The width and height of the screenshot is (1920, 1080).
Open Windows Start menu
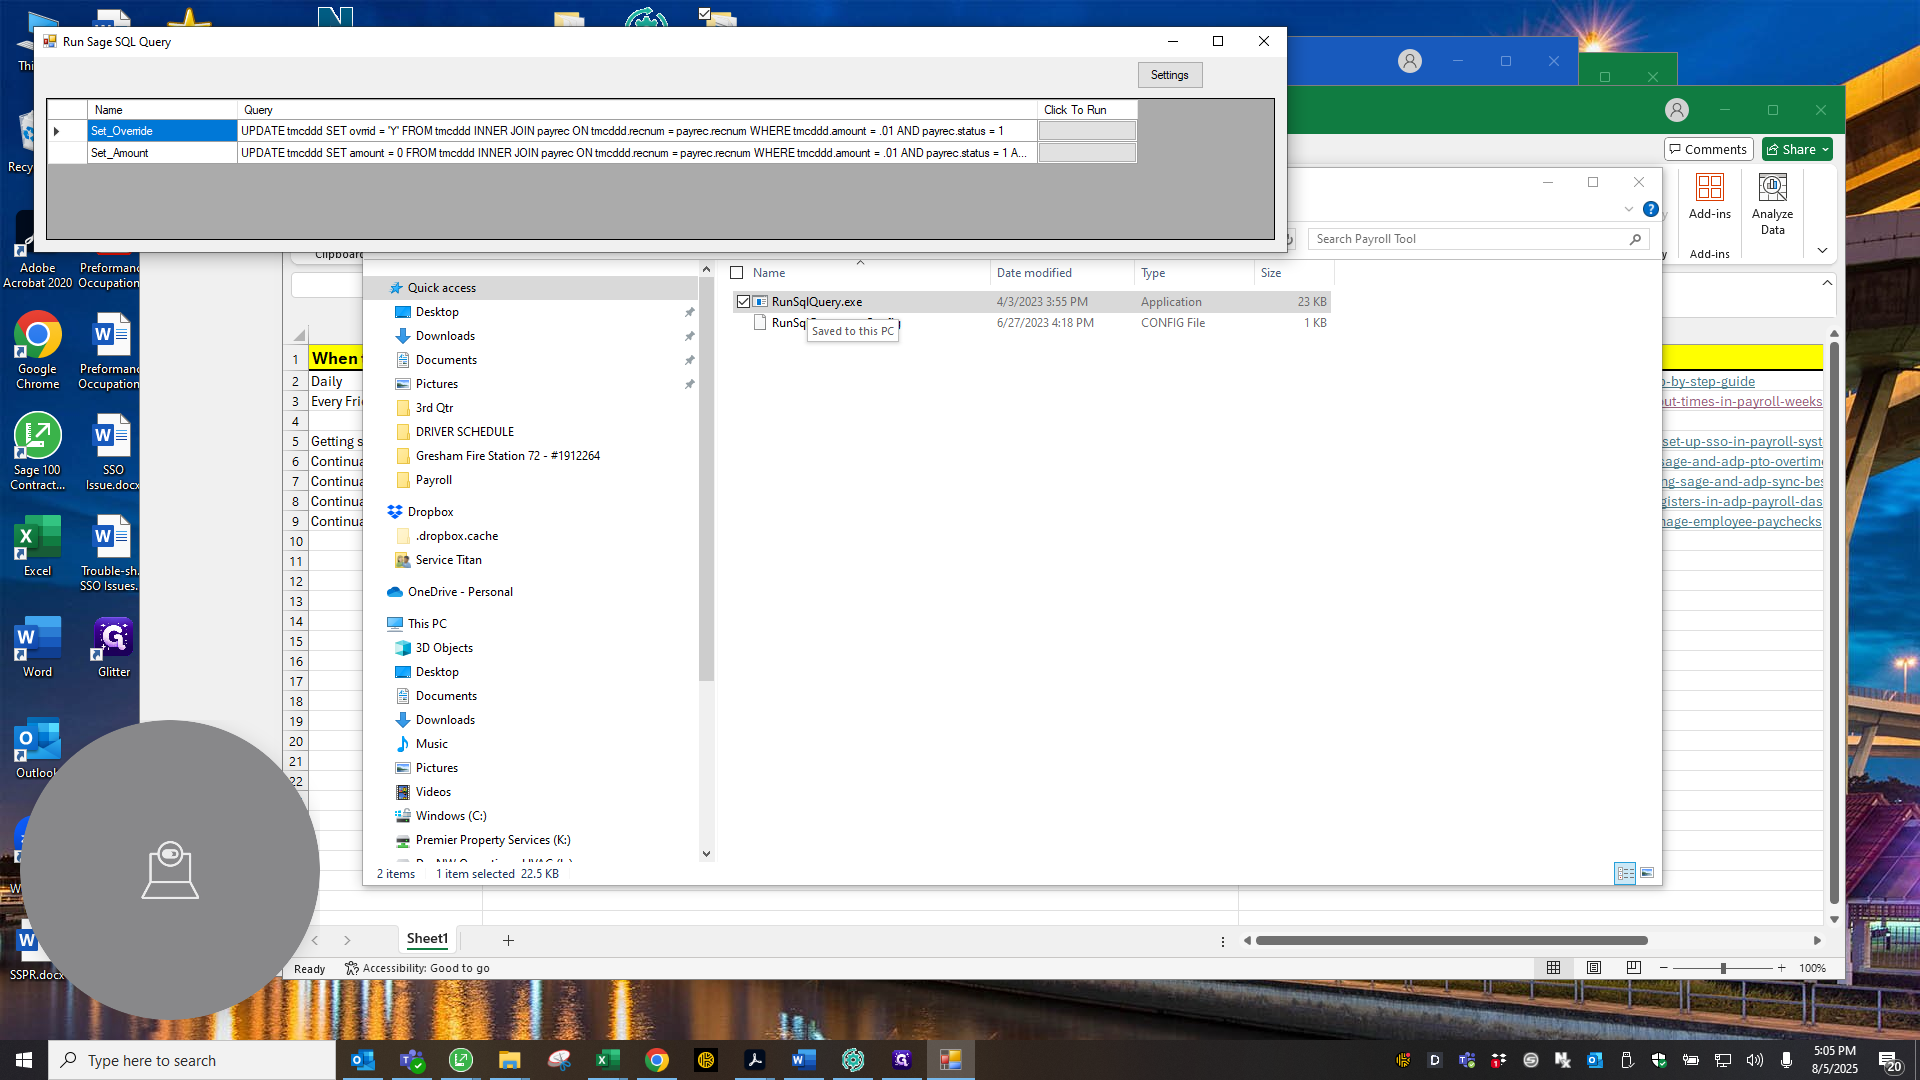pos(24,1060)
